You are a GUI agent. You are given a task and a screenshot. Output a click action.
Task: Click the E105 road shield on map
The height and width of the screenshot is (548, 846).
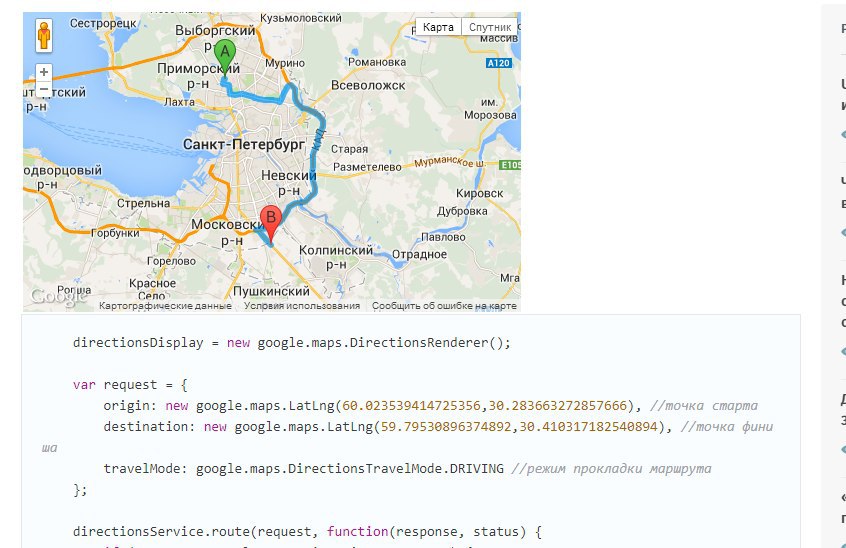510,165
